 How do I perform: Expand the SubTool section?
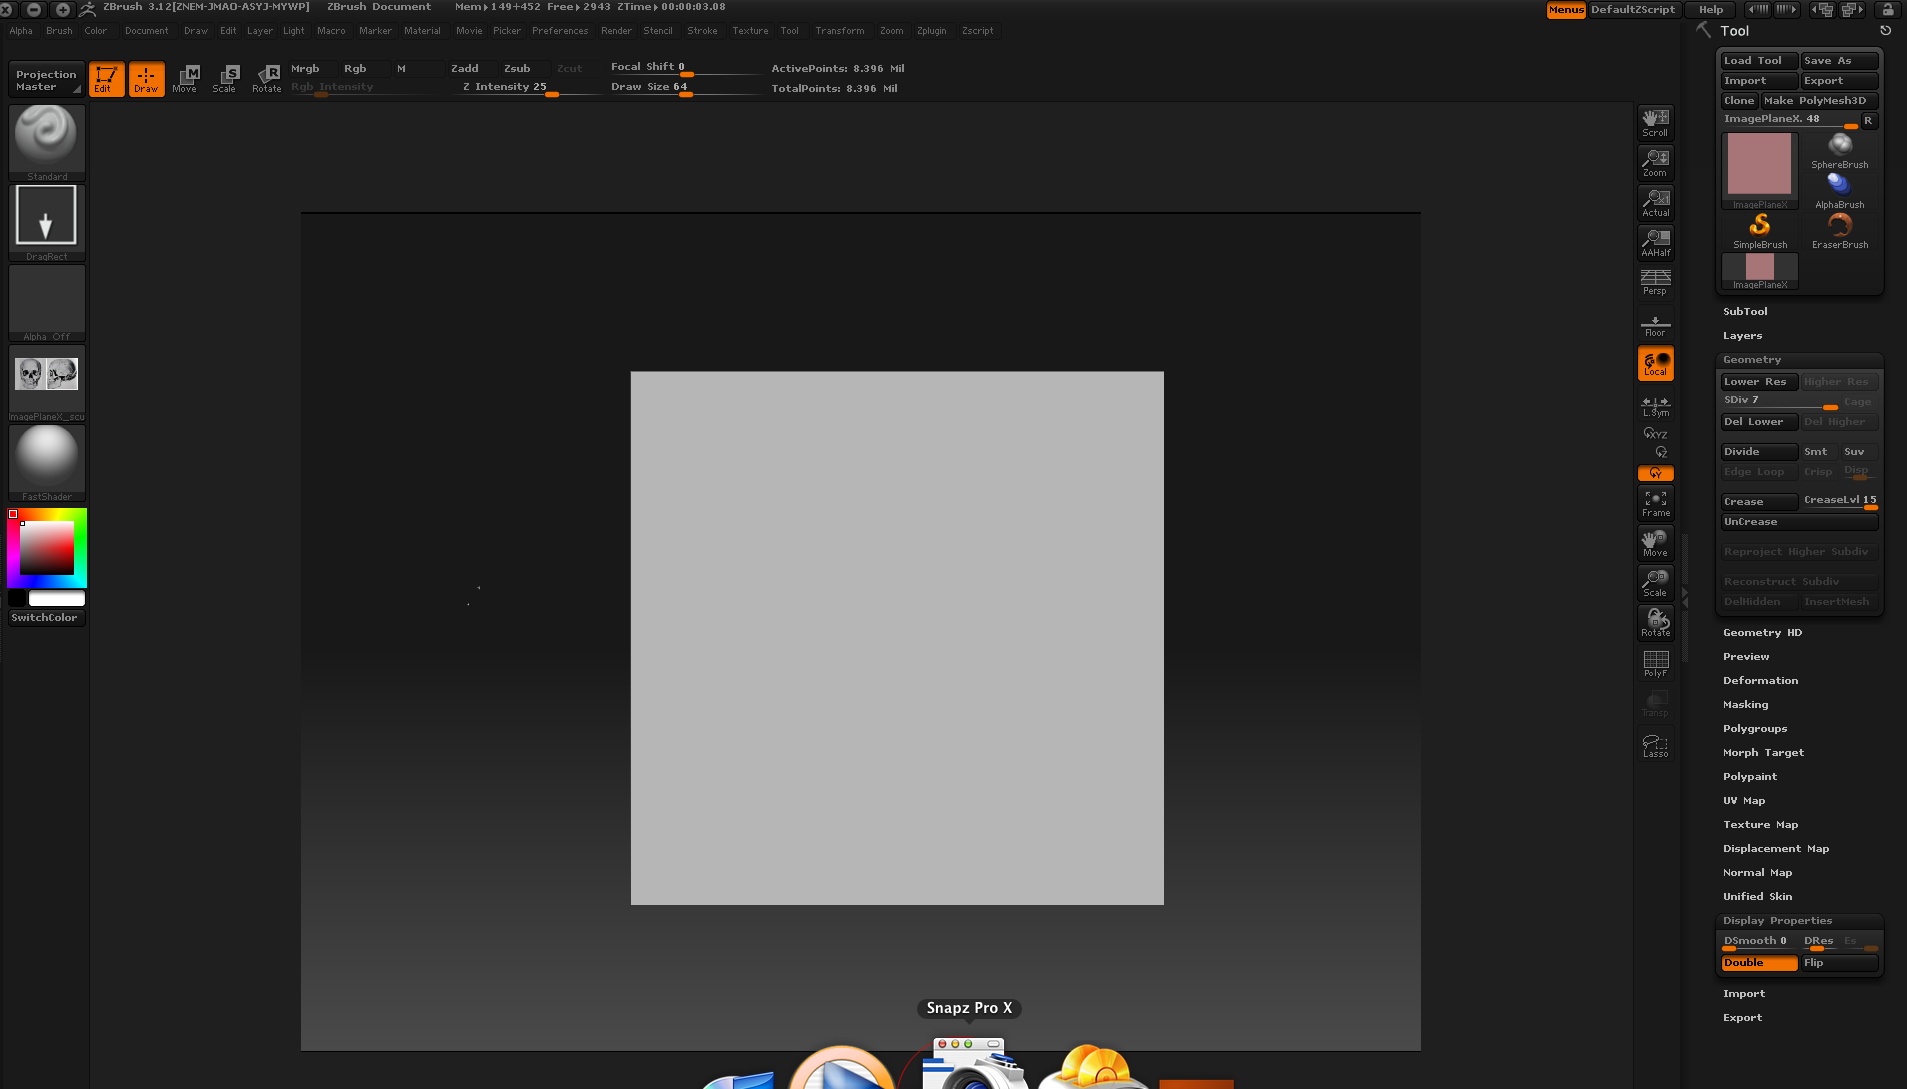(1745, 311)
